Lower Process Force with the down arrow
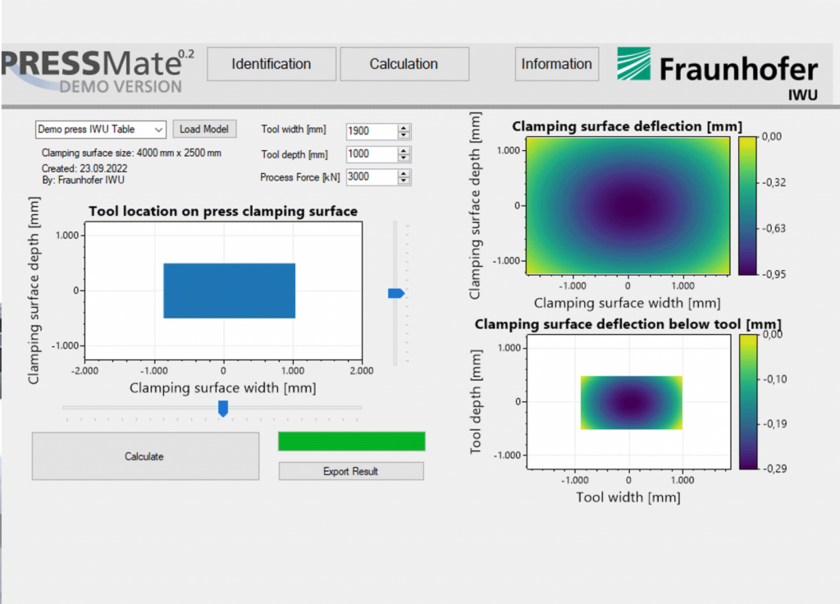The image size is (840, 604). pyautogui.click(x=404, y=181)
